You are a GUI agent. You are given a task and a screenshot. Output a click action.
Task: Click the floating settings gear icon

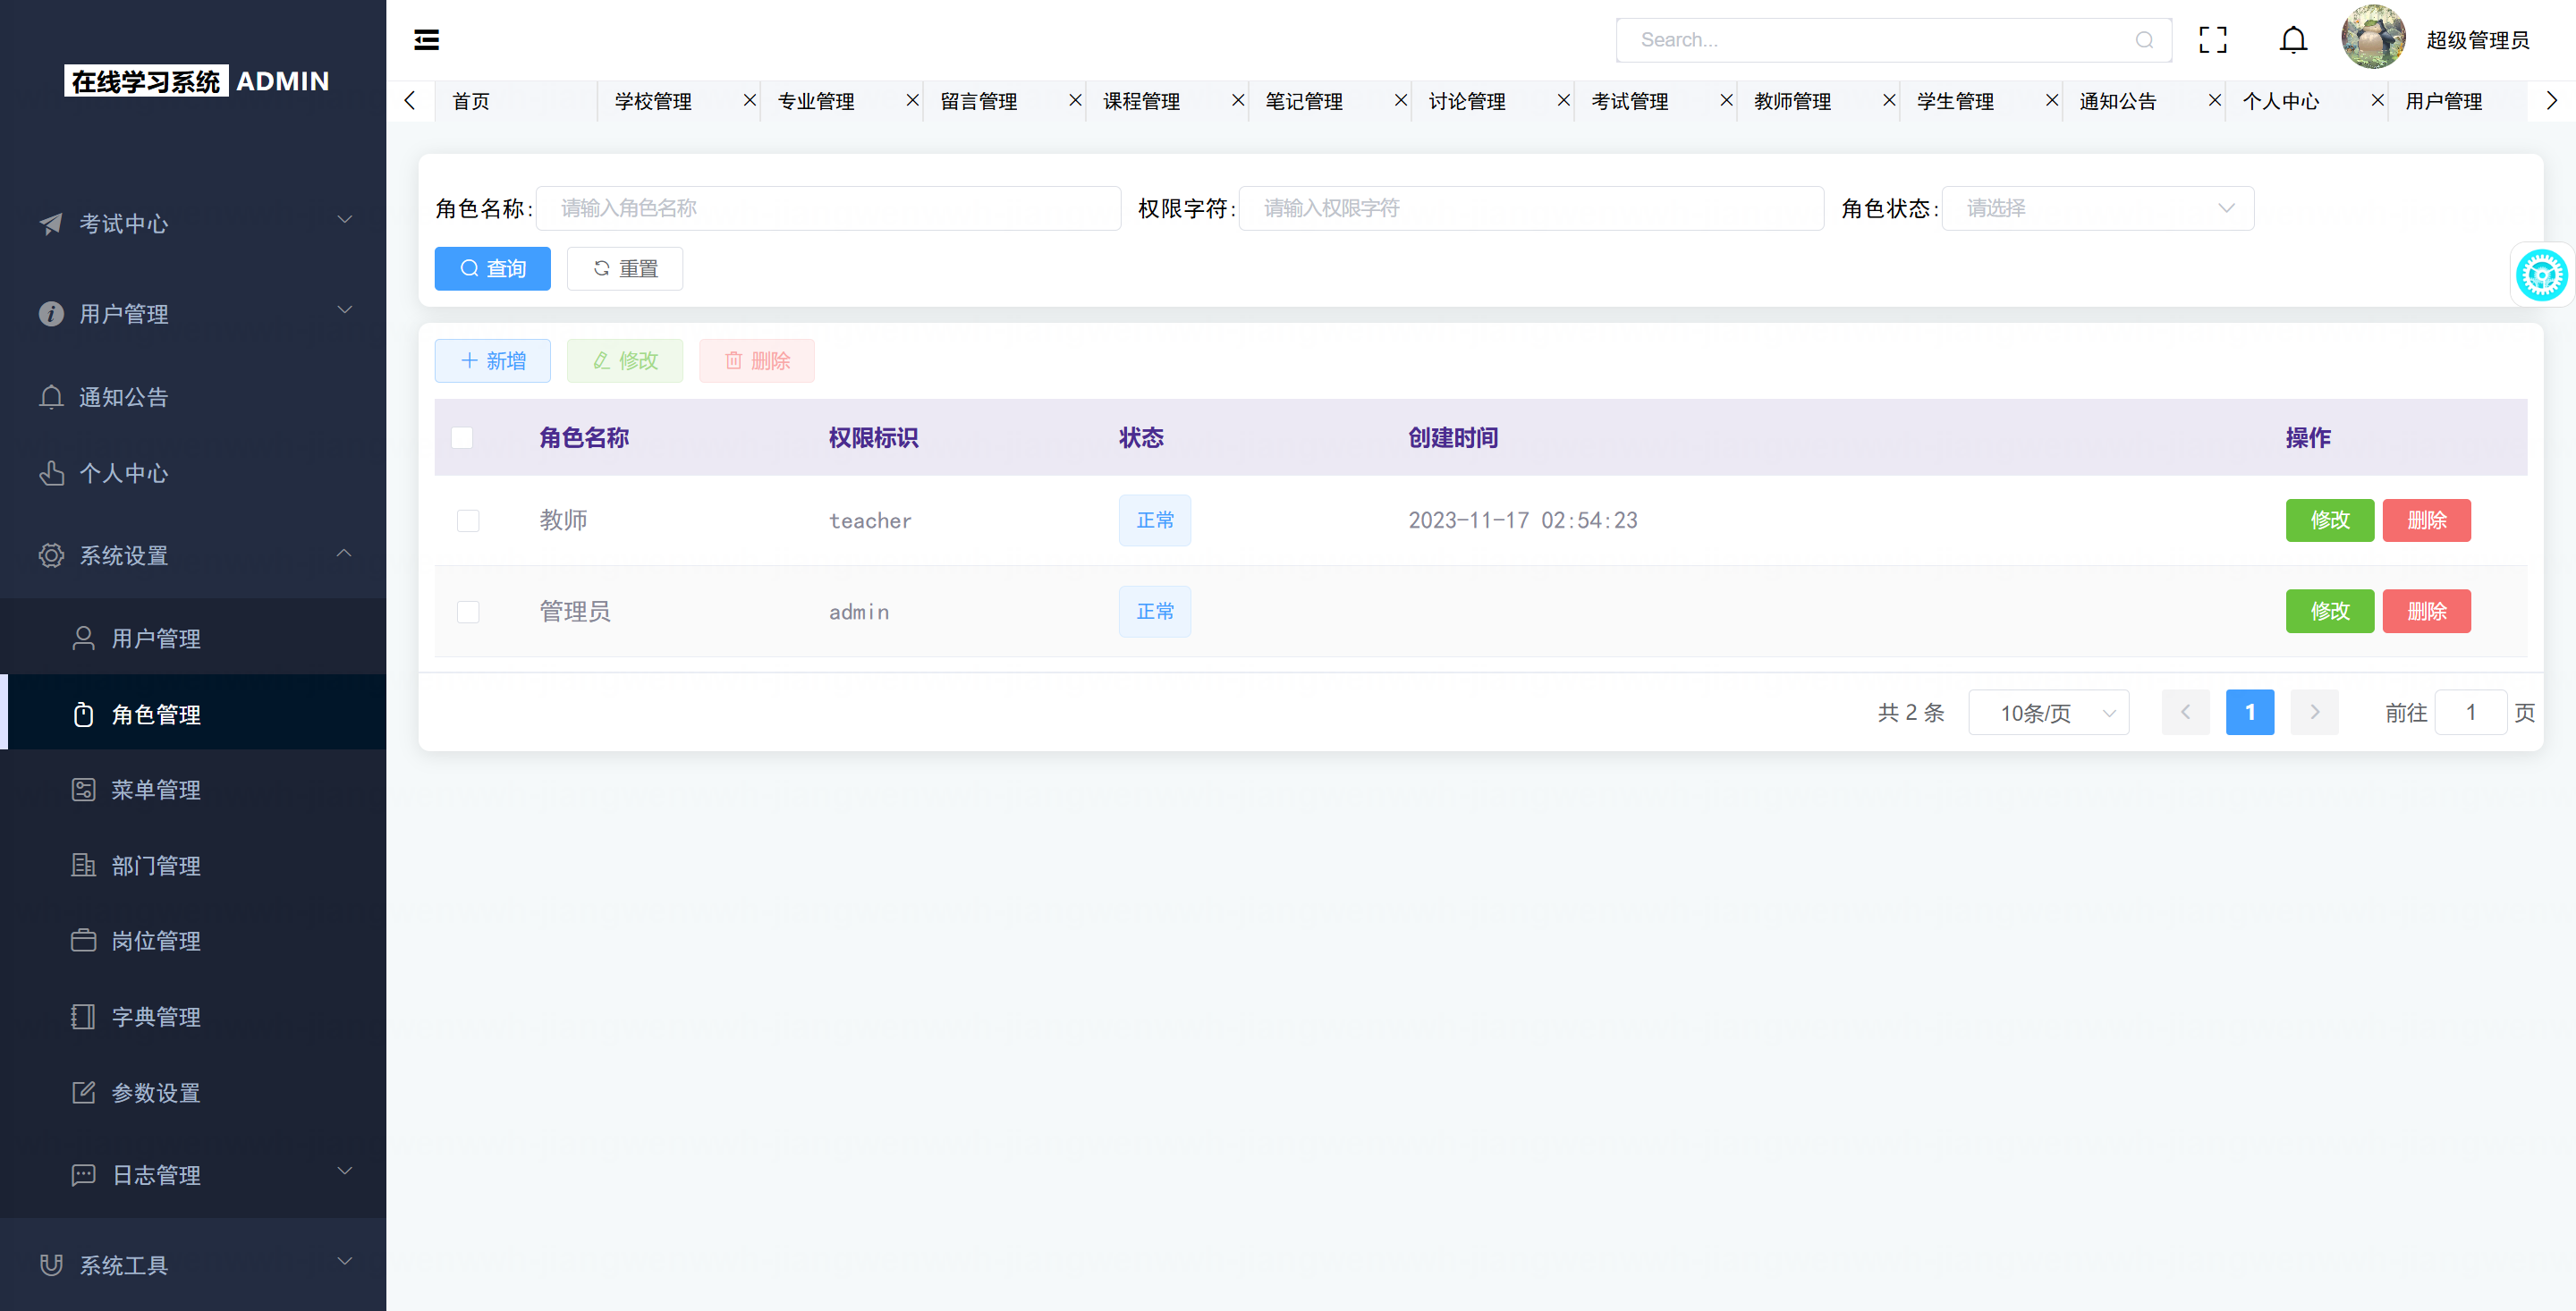pos(2541,275)
